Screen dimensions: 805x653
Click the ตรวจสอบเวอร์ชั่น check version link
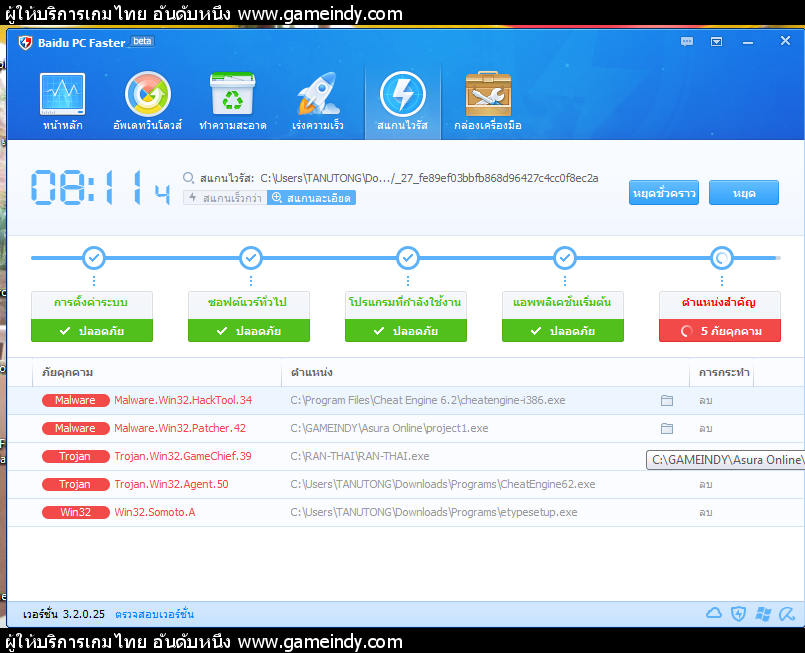155,614
